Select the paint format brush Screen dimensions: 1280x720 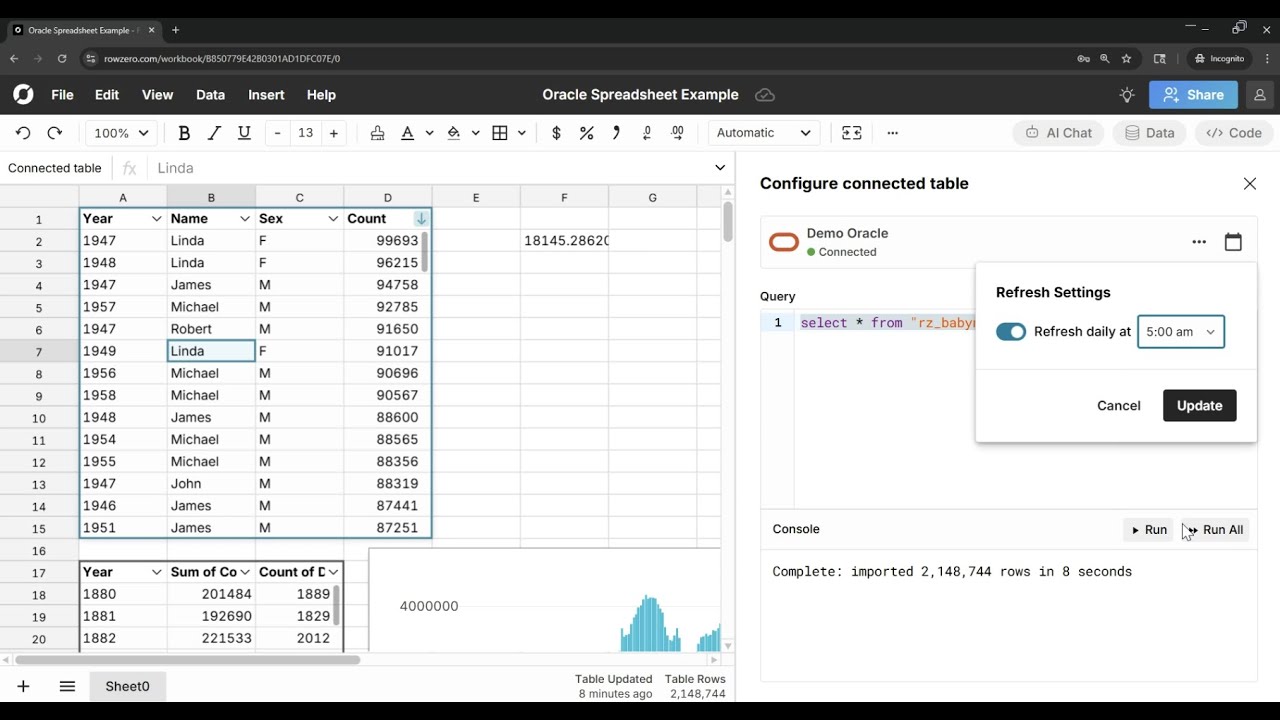click(377, 133)
